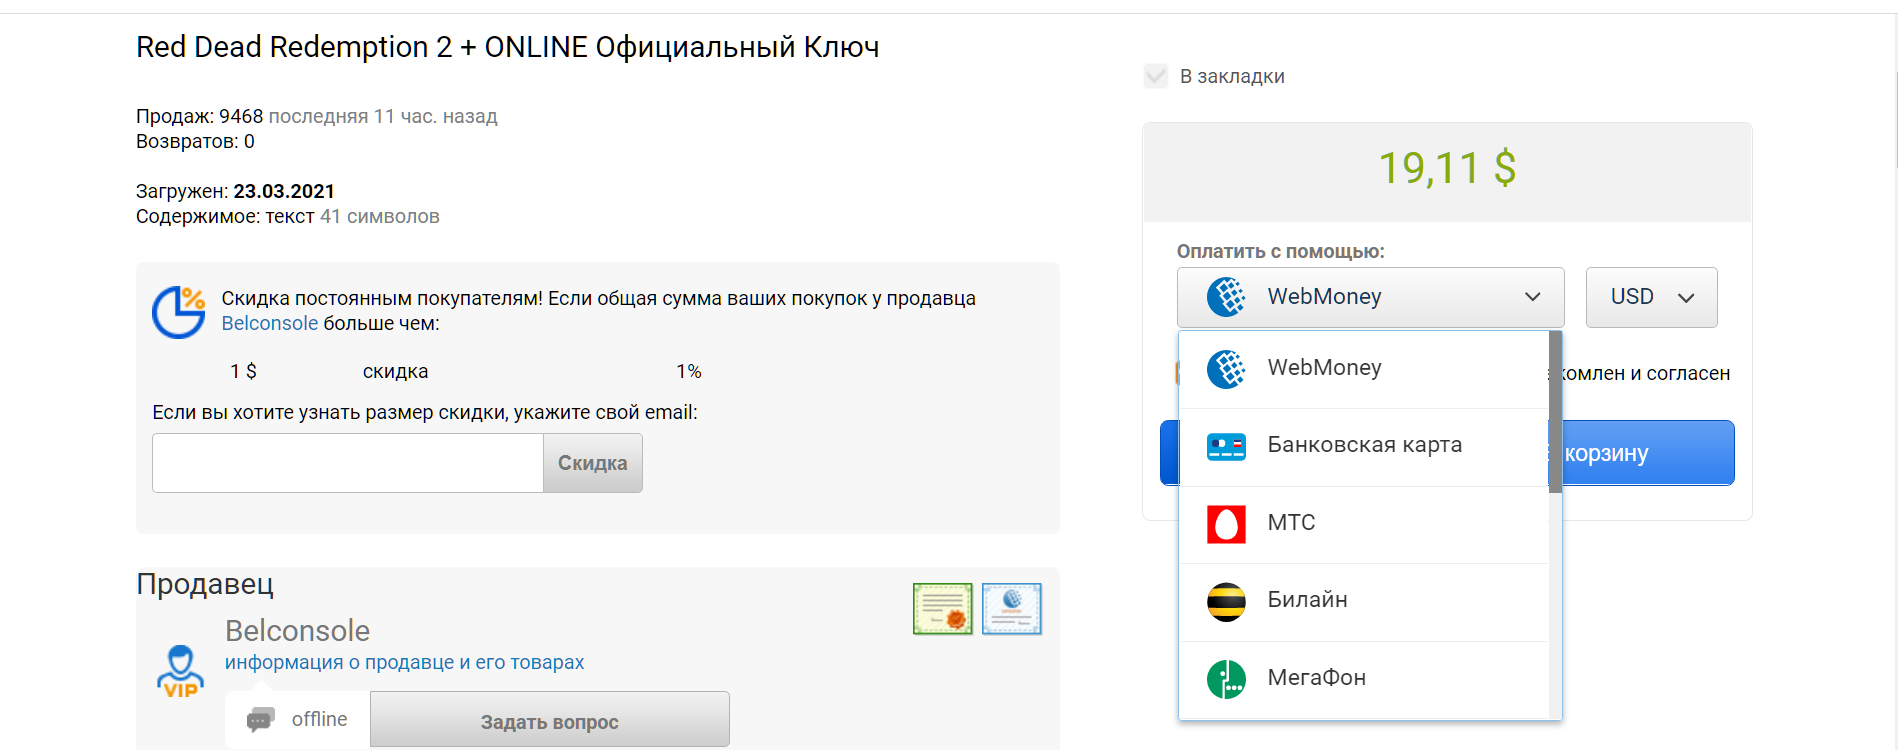Click the 41 символов content text
This screenshot has height=750, width=1898.
coord(380,216)
